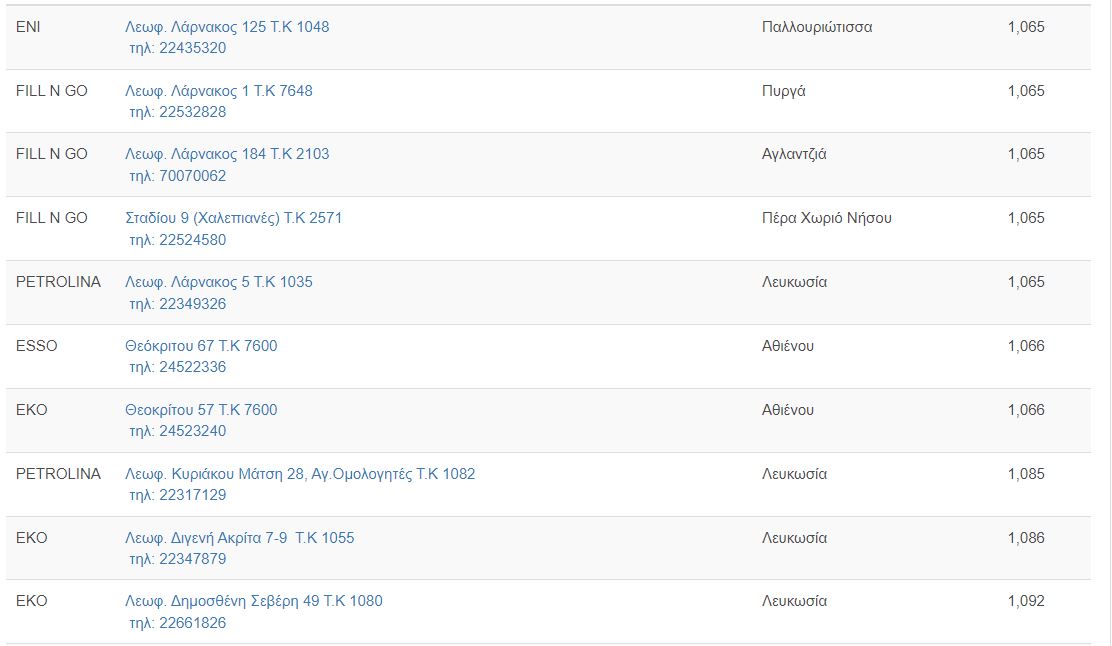The width and height of the screenshot is (1112, 646).
Task: Follow the Λεωφ. Λάρνακος 184 Τ.Κ 2103 link
Action: click(x=227, y=154)
